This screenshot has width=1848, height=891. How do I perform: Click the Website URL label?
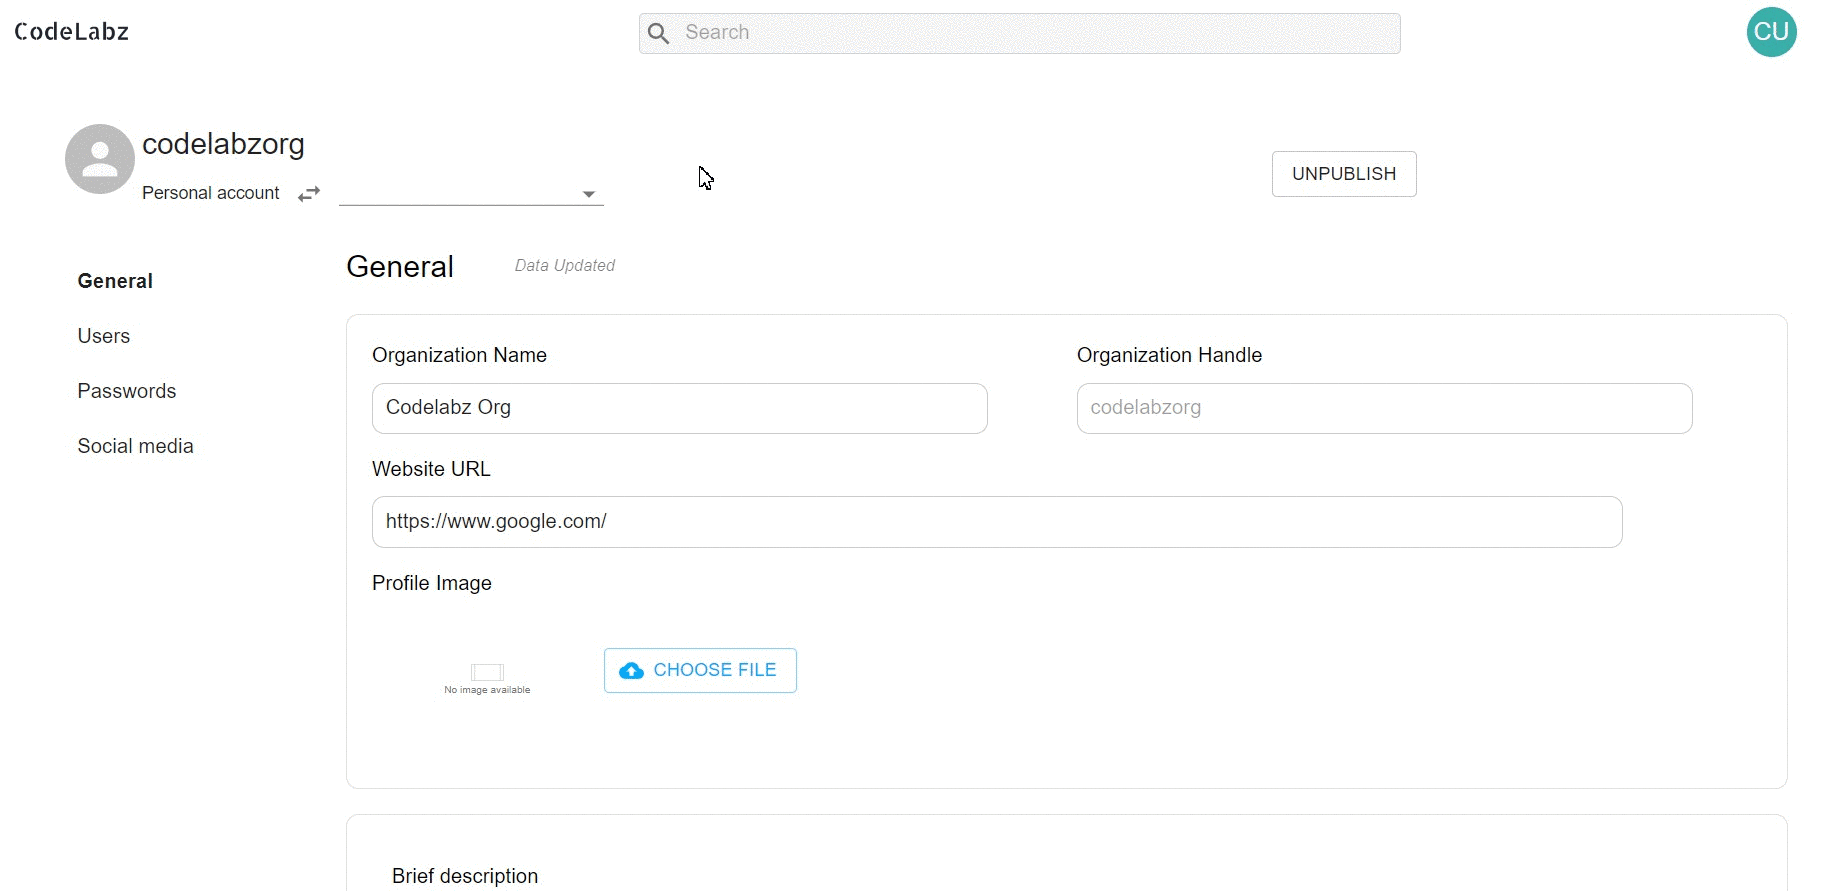click(431, 469)
